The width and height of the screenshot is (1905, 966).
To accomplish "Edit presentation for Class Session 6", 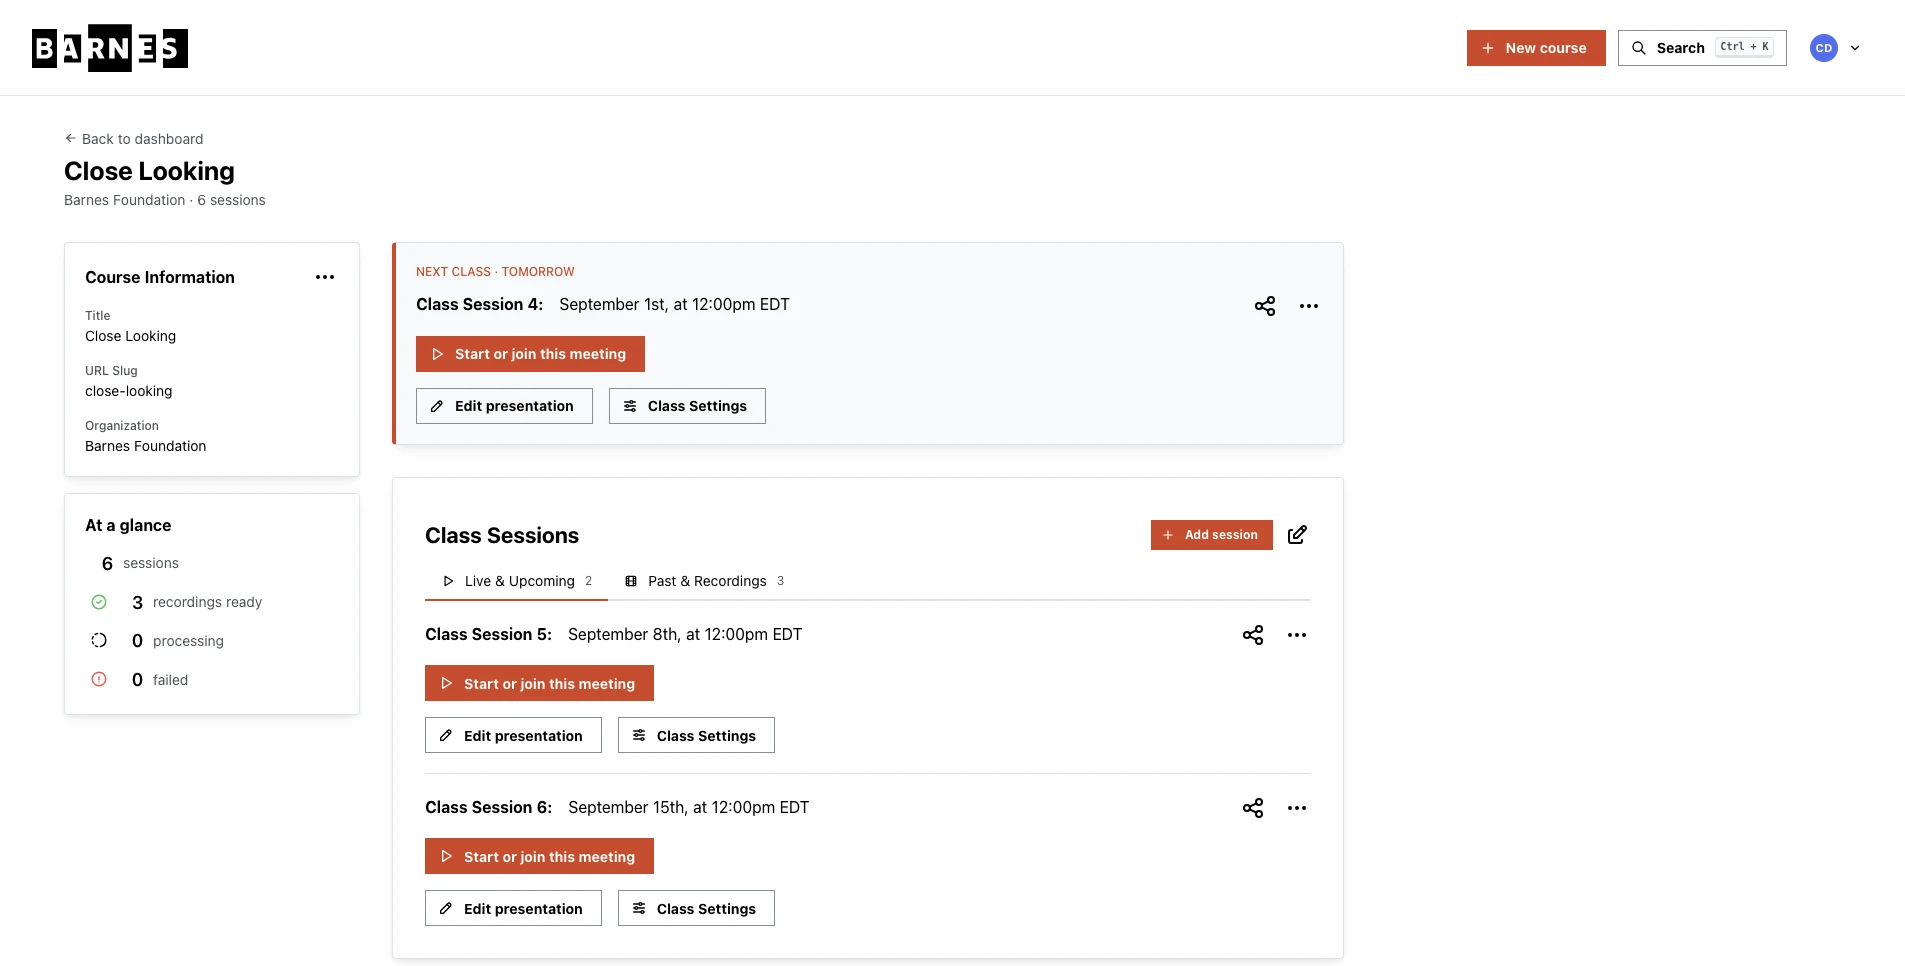I will click(513, 908).
